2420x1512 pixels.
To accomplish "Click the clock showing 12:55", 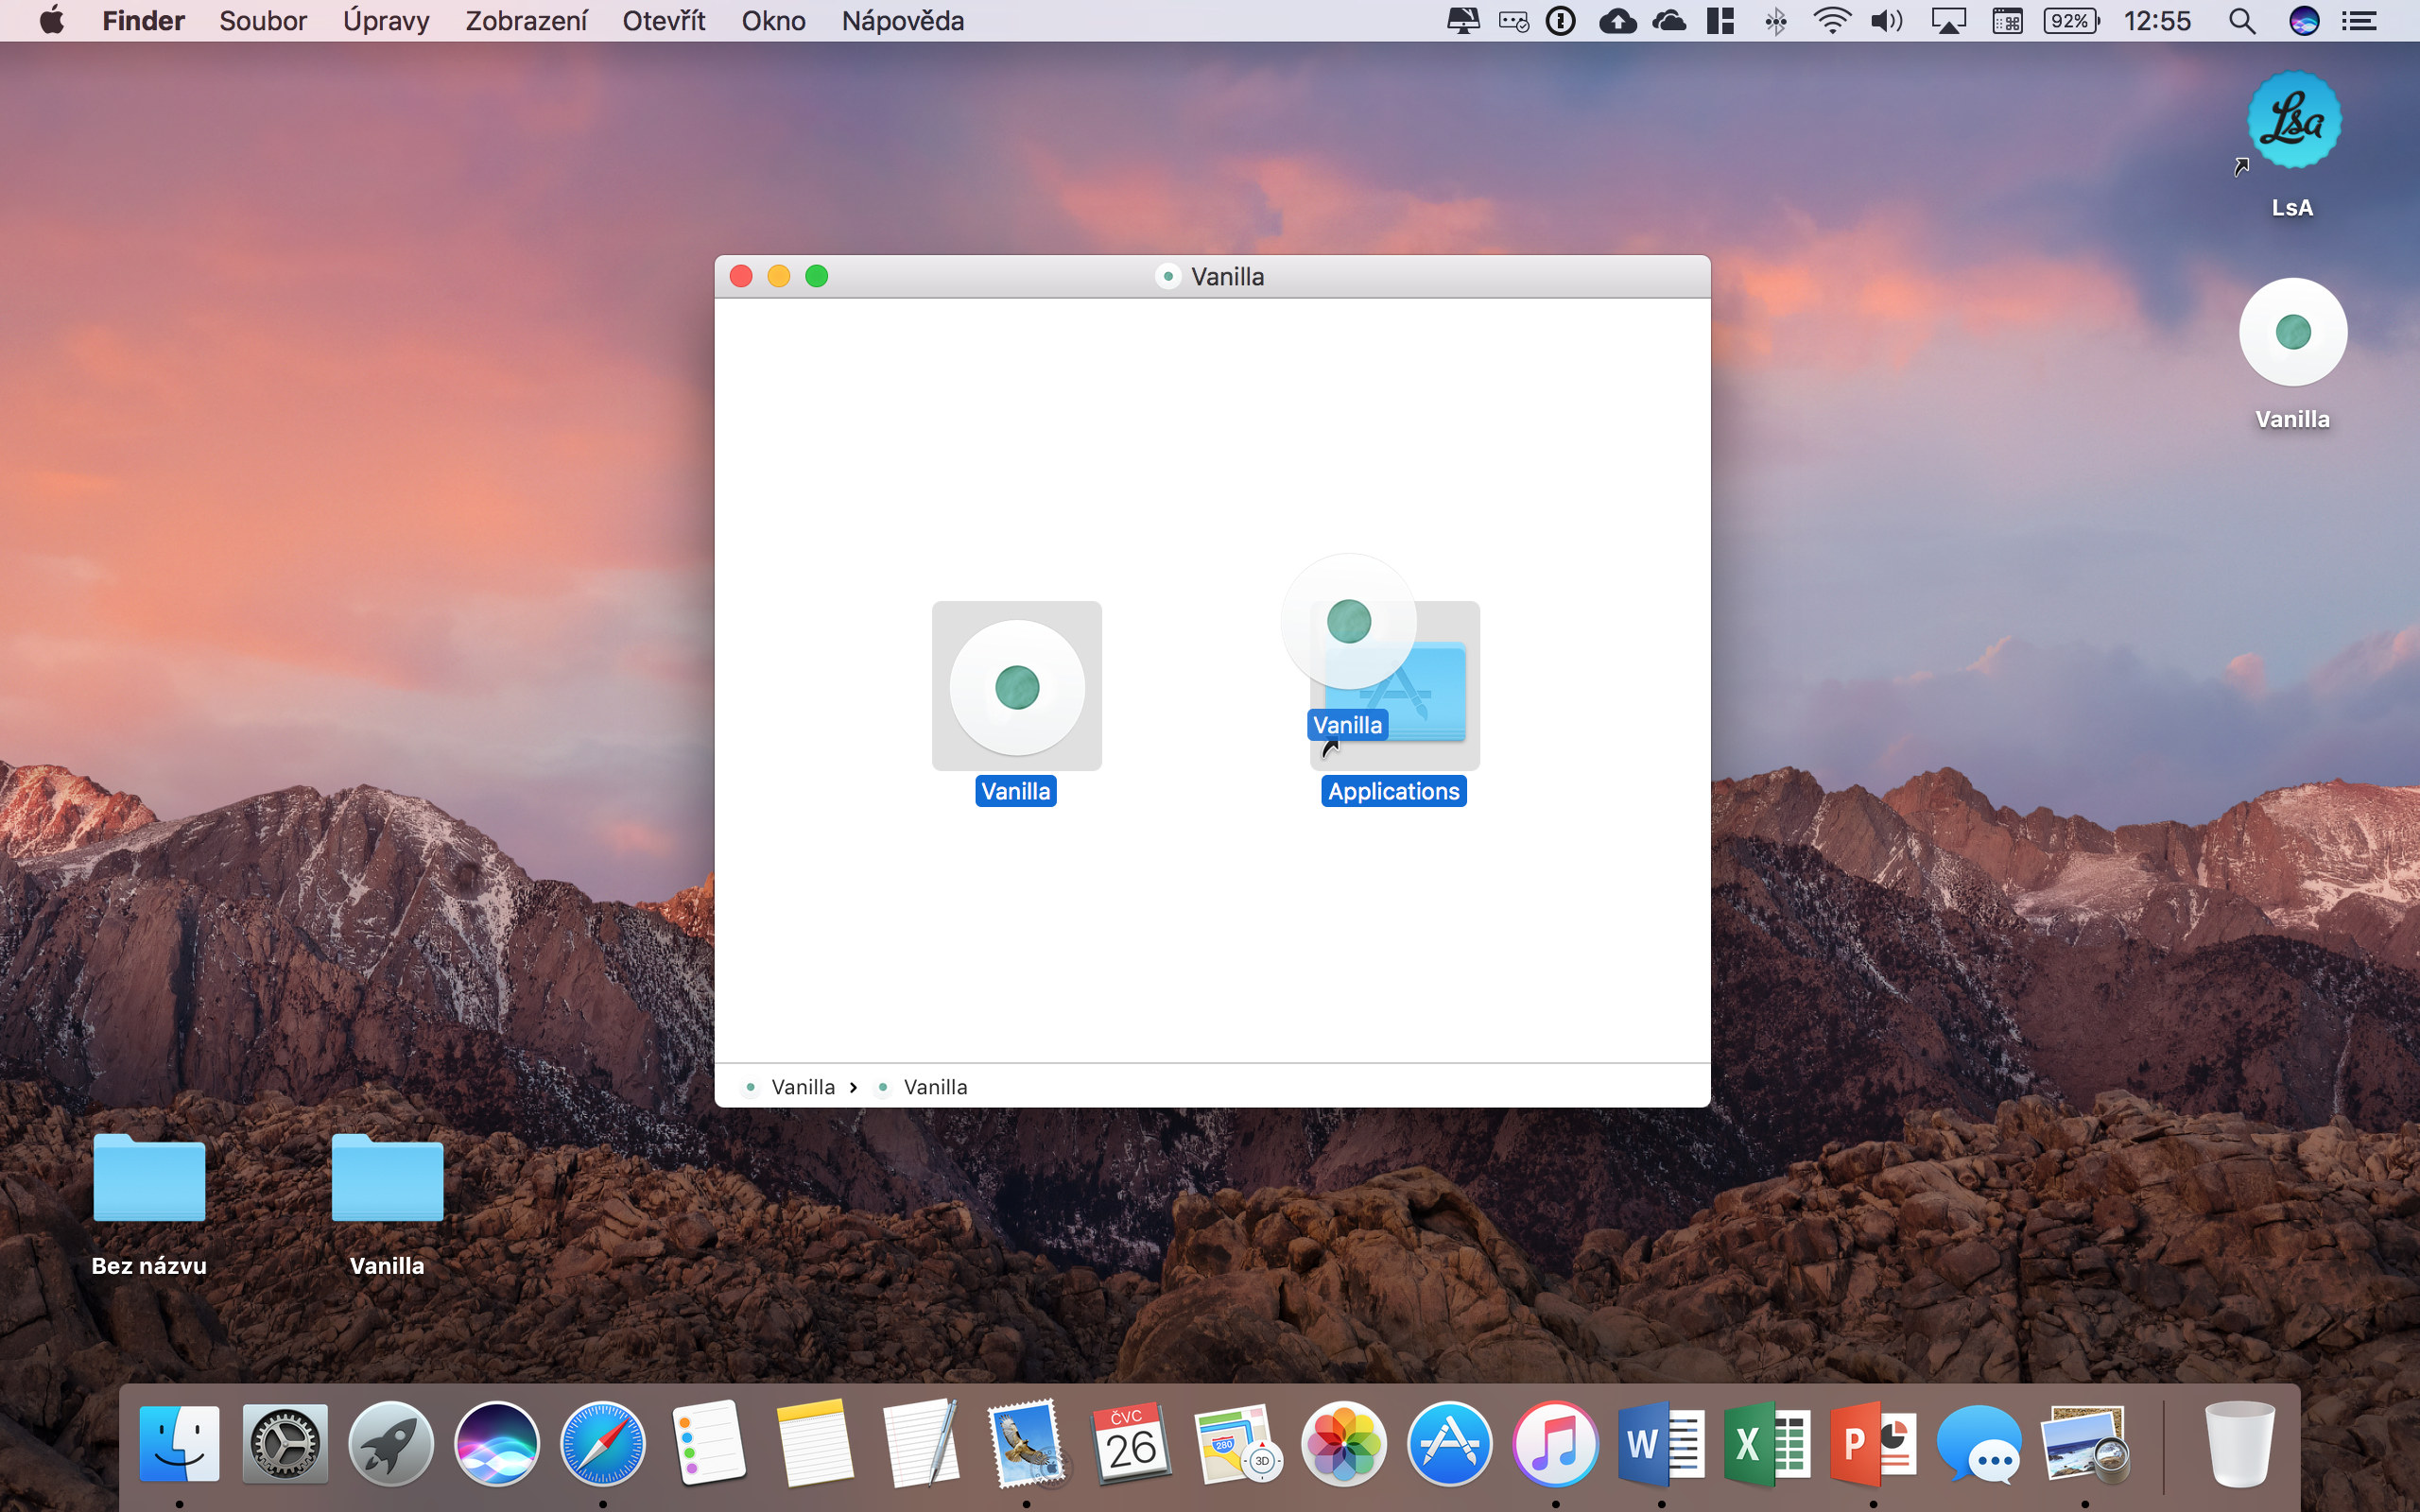I will 2157,21.
